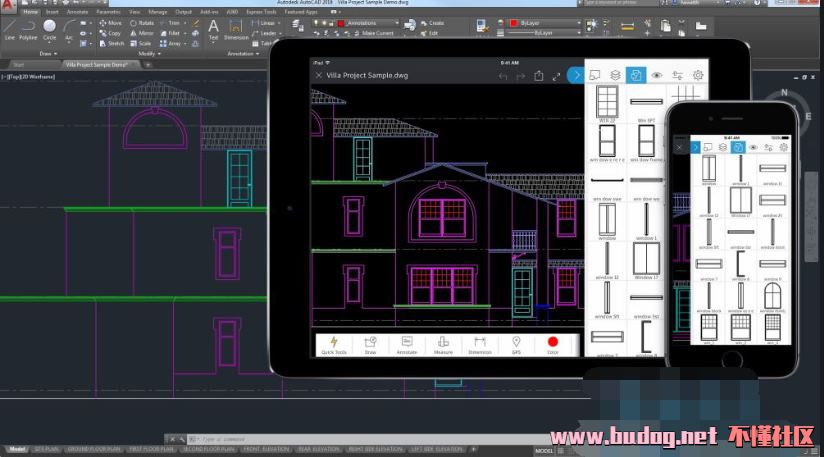Tap Quick Tools on the iPad toolbar
The height and width of the screenshot is (457, 824).
[334, 345]
